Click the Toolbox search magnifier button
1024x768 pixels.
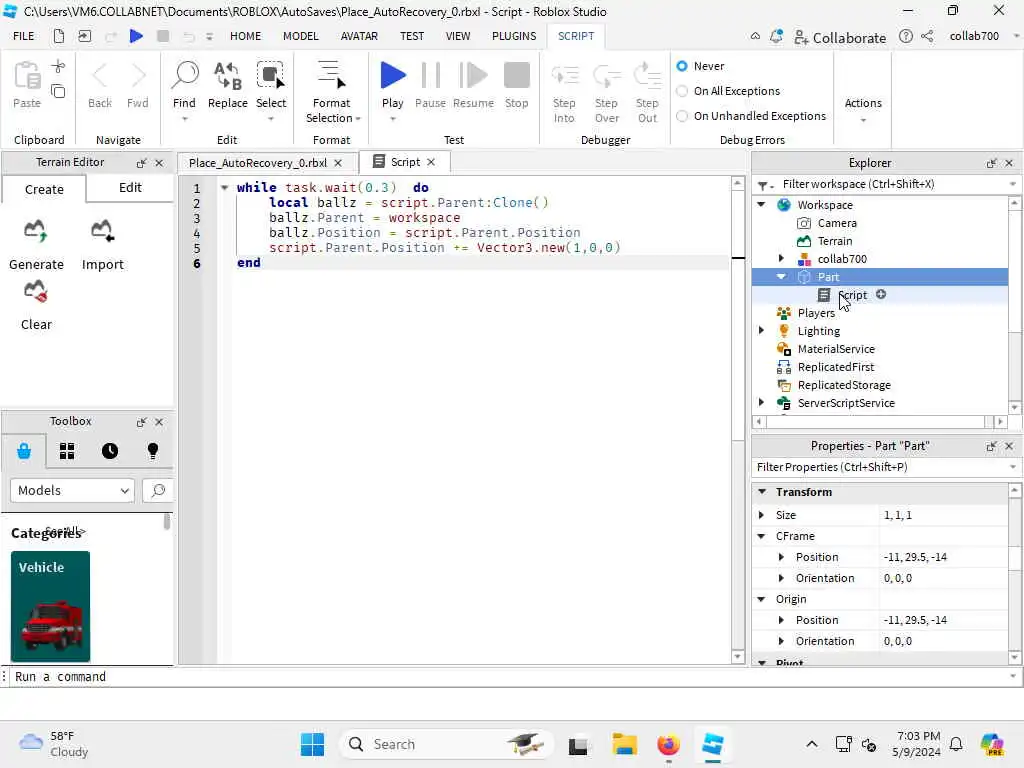(x=157, y=490)
